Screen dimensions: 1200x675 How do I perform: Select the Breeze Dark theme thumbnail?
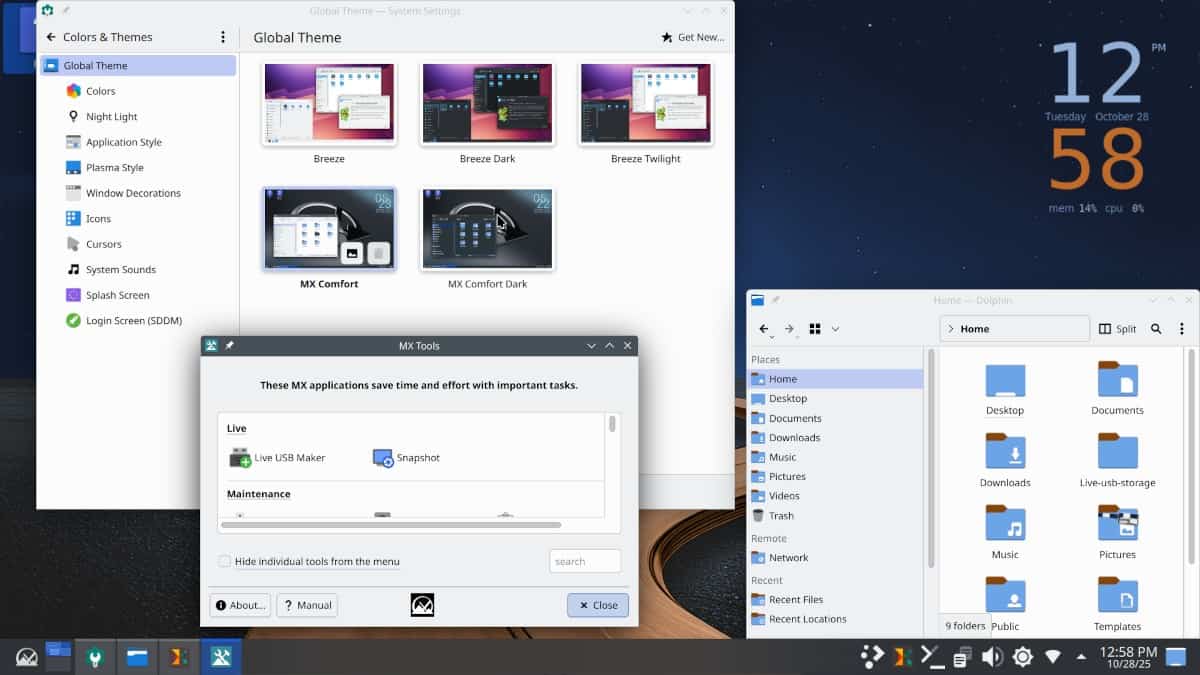488,105
